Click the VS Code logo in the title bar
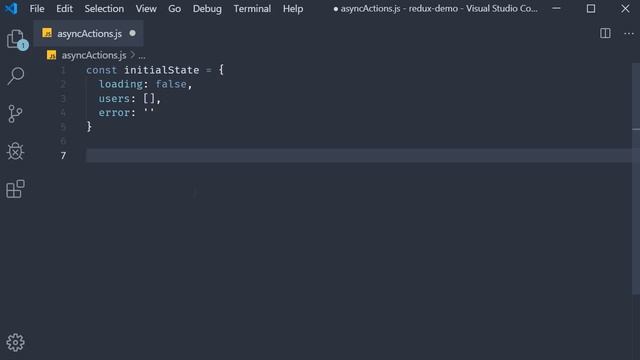This screenshot has width=640, height=360. click(x=11, y=8)
